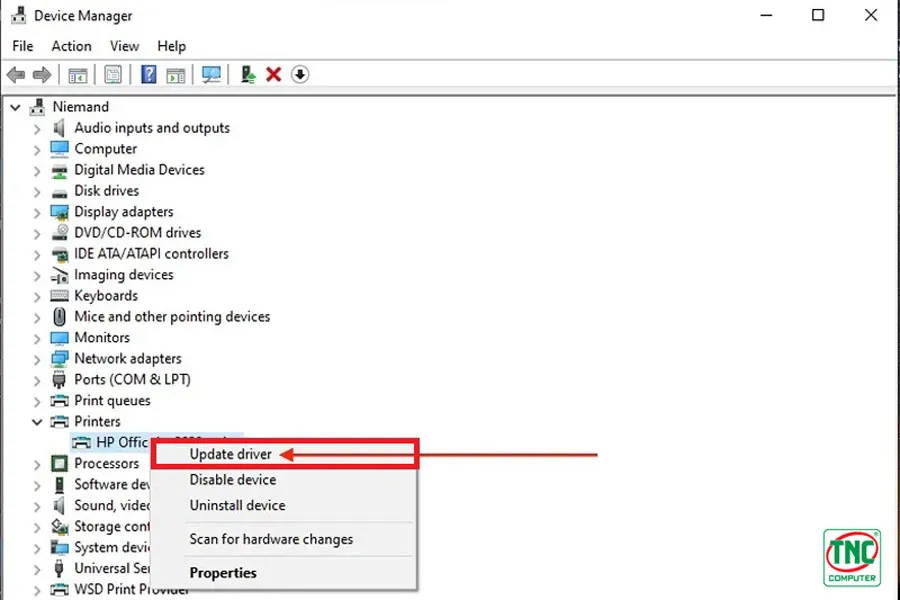Click the Update driver toolbar icon

tap(248, 75)
